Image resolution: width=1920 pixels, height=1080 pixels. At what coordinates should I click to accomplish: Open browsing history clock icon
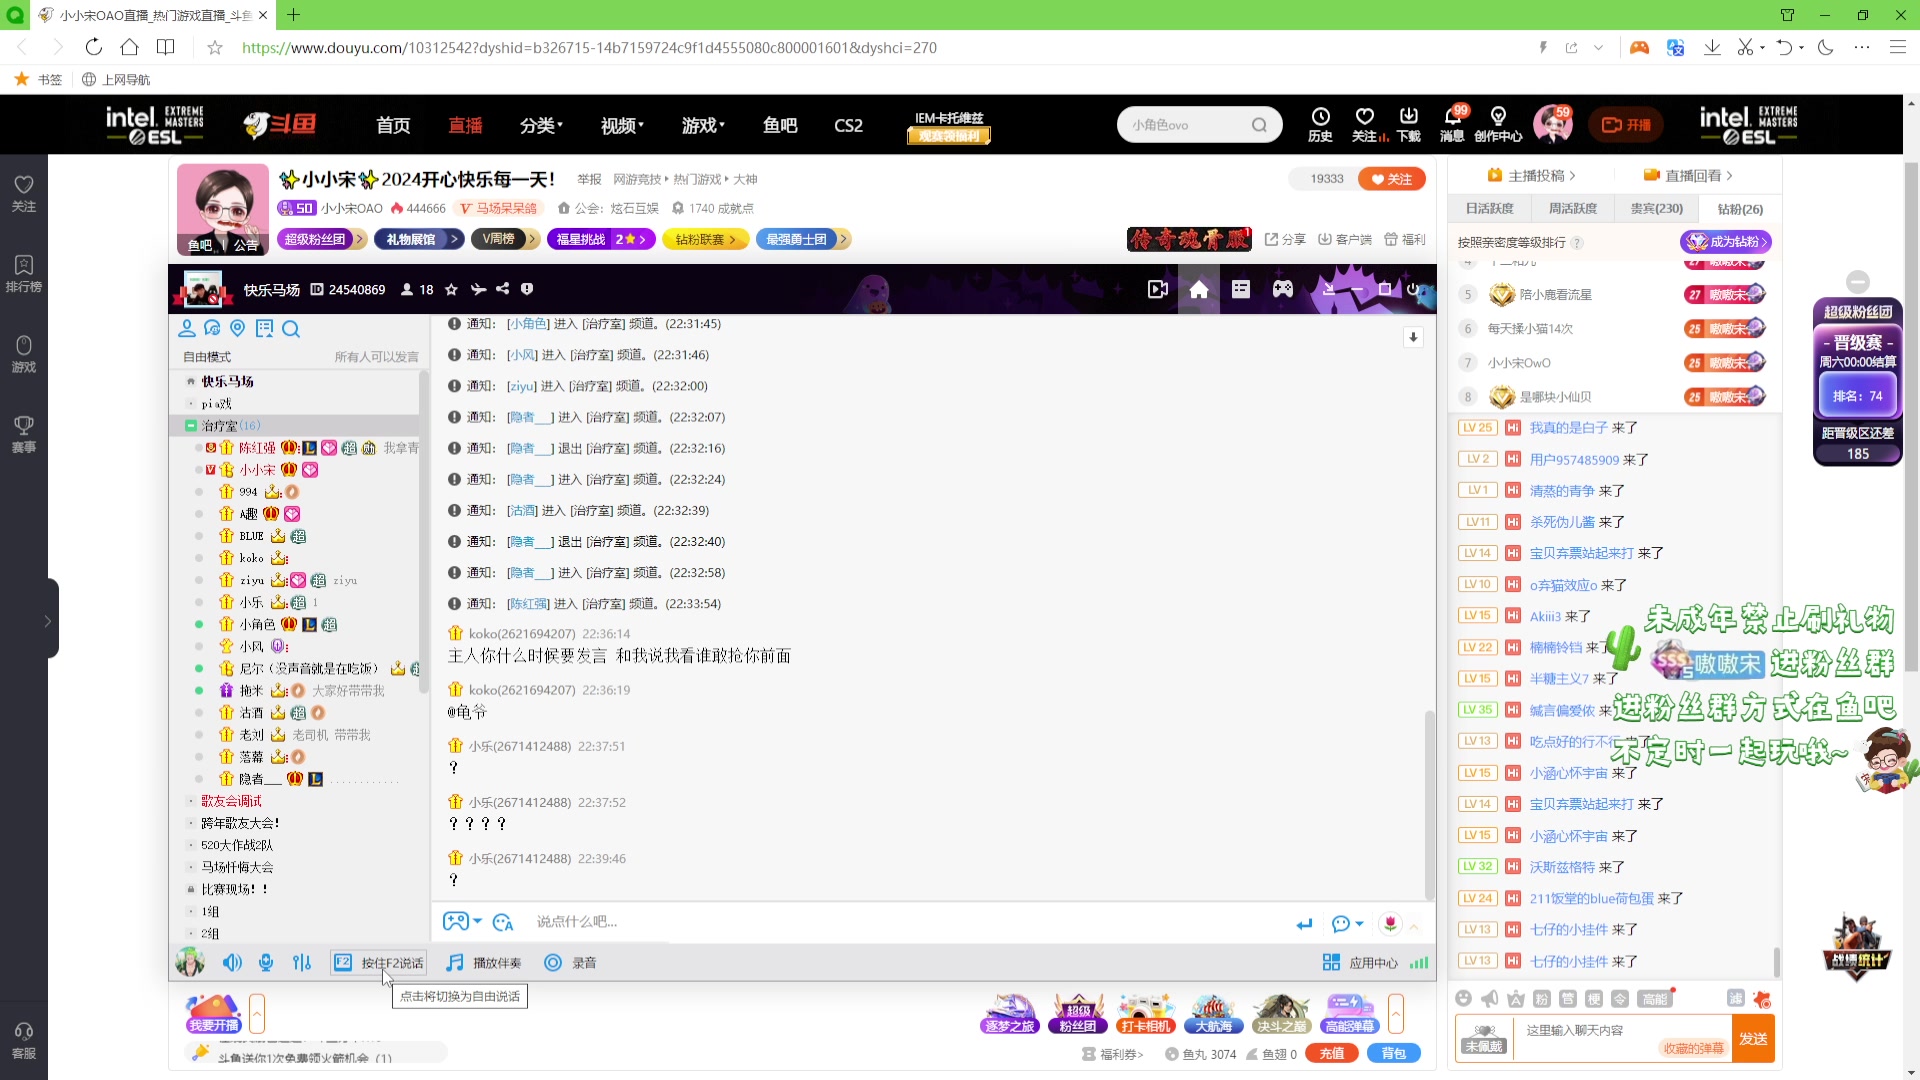pyautogui.click(x=1320, y=117)
